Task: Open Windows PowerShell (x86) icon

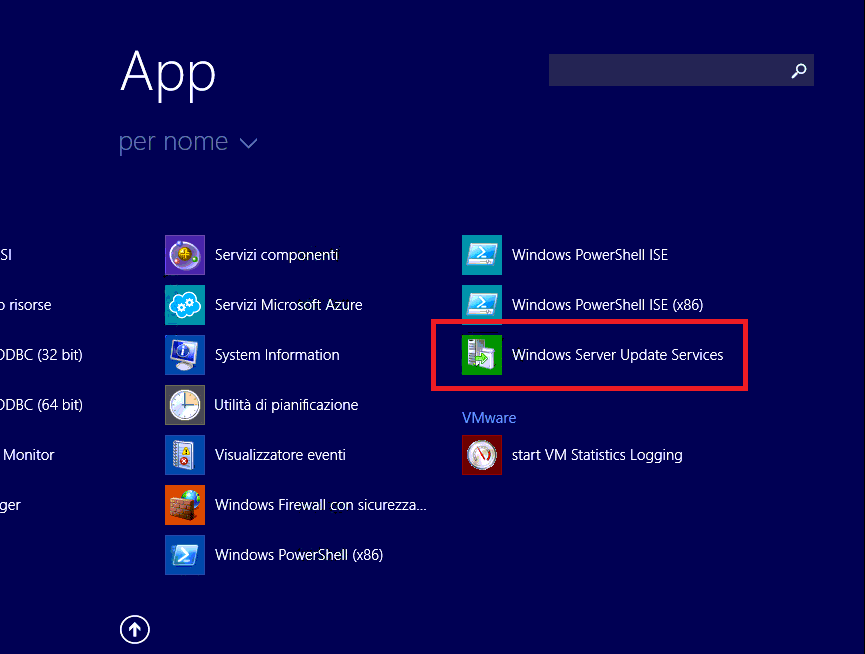Action: (185, 555)
